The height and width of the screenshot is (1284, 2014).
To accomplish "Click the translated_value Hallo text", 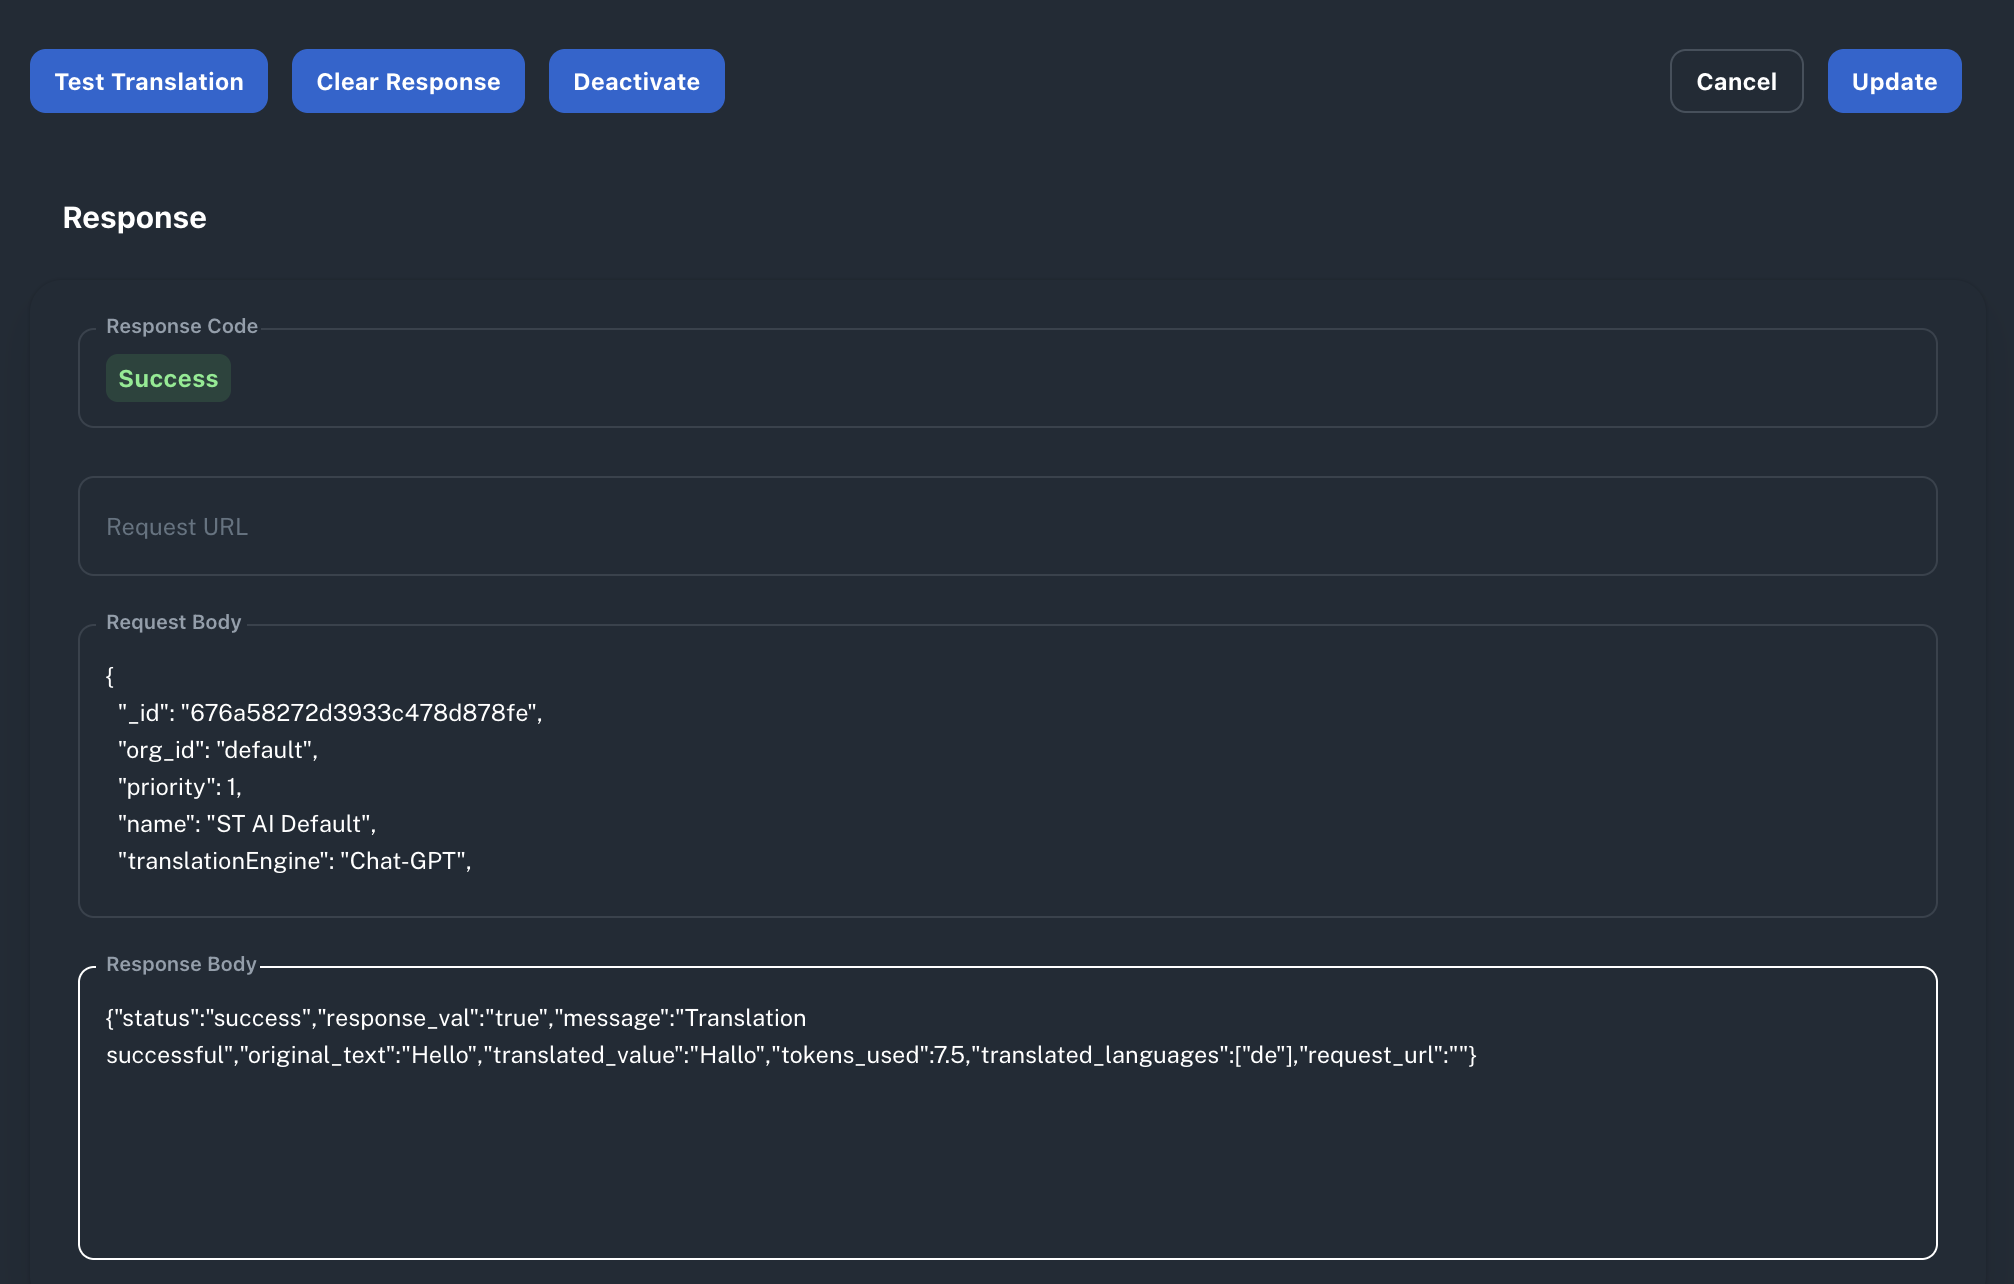I will tap(727, 1054).
